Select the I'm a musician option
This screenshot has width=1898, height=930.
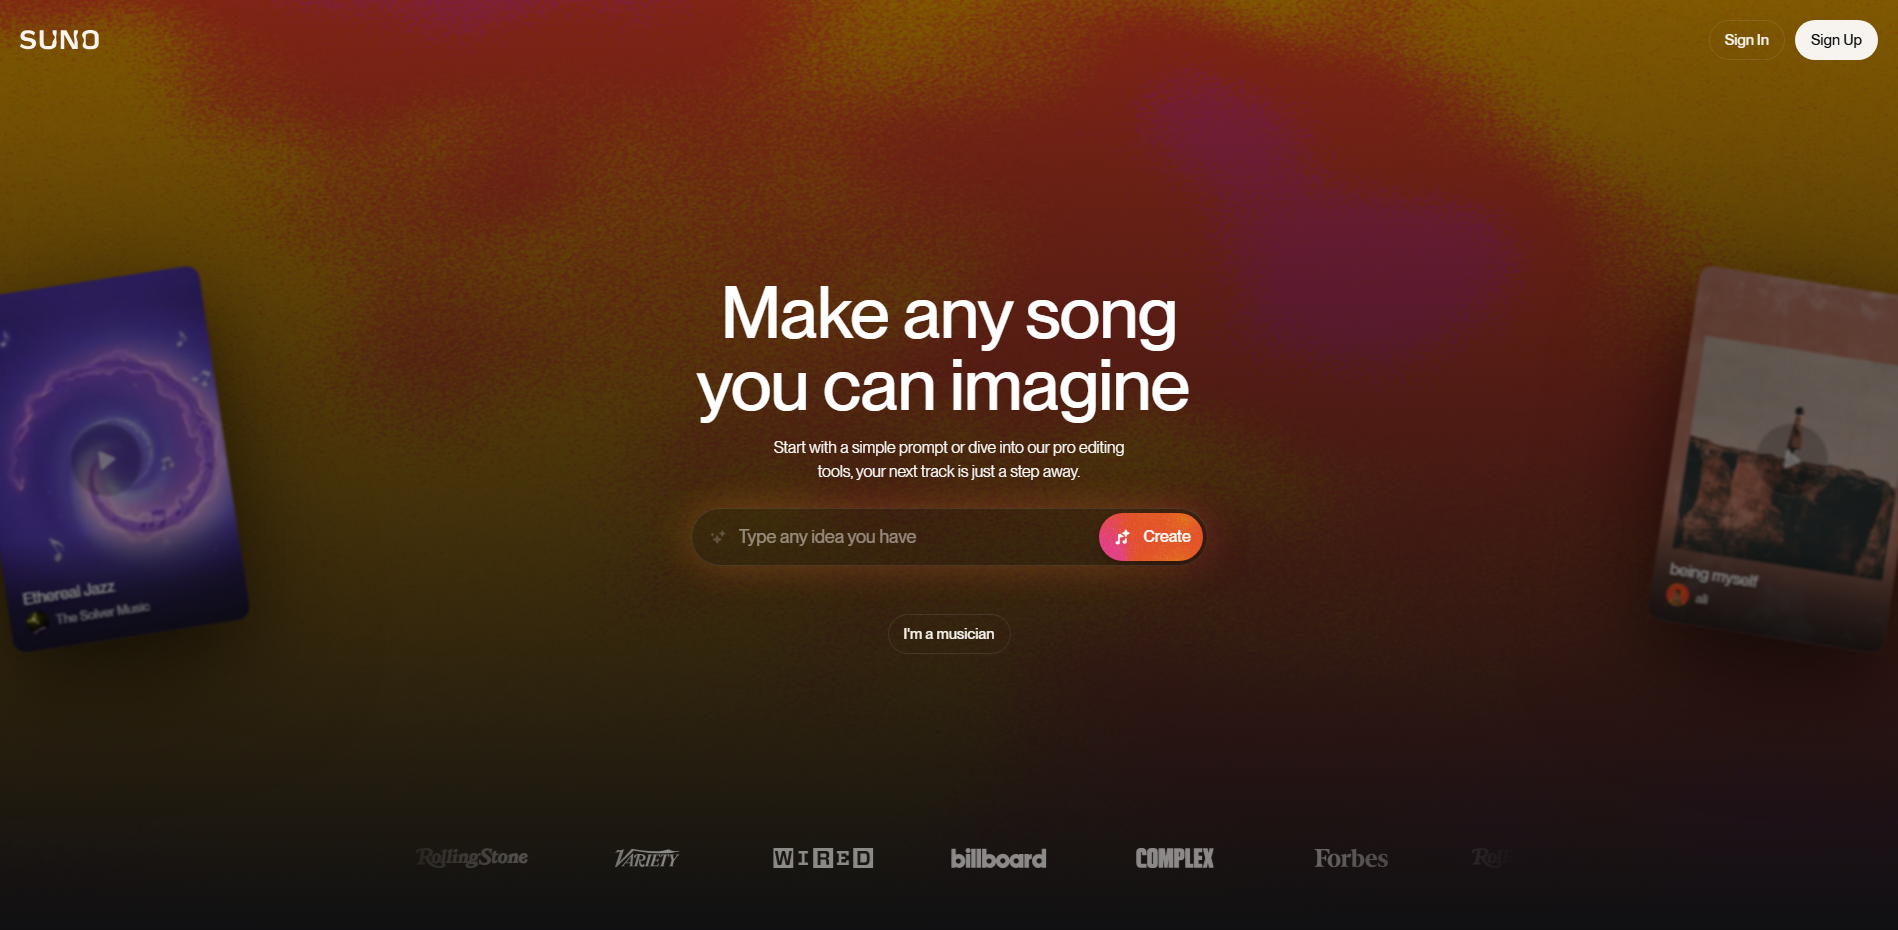(949, 634)
